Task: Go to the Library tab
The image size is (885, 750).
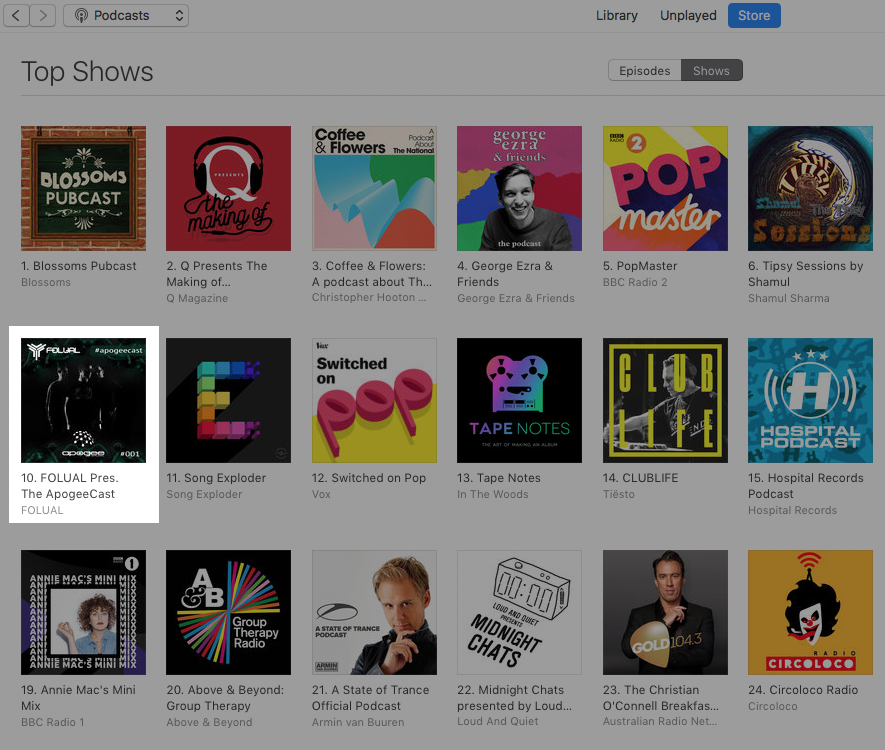Action: (617, 15)
